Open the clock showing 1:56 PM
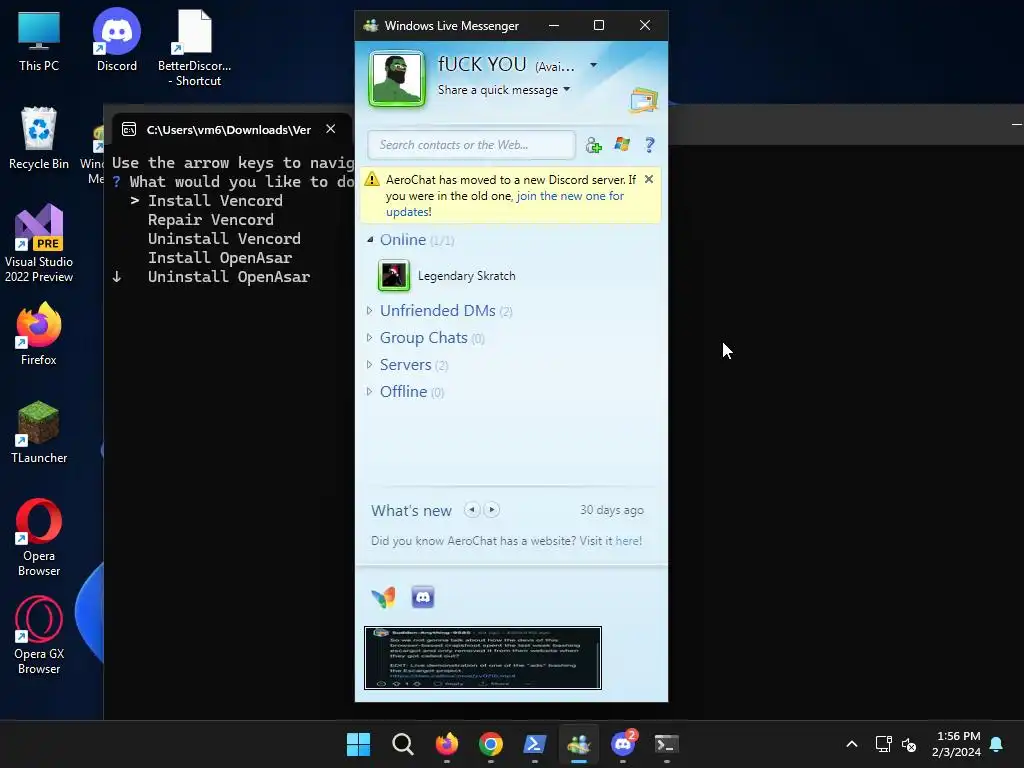 (x=957, y=744)
